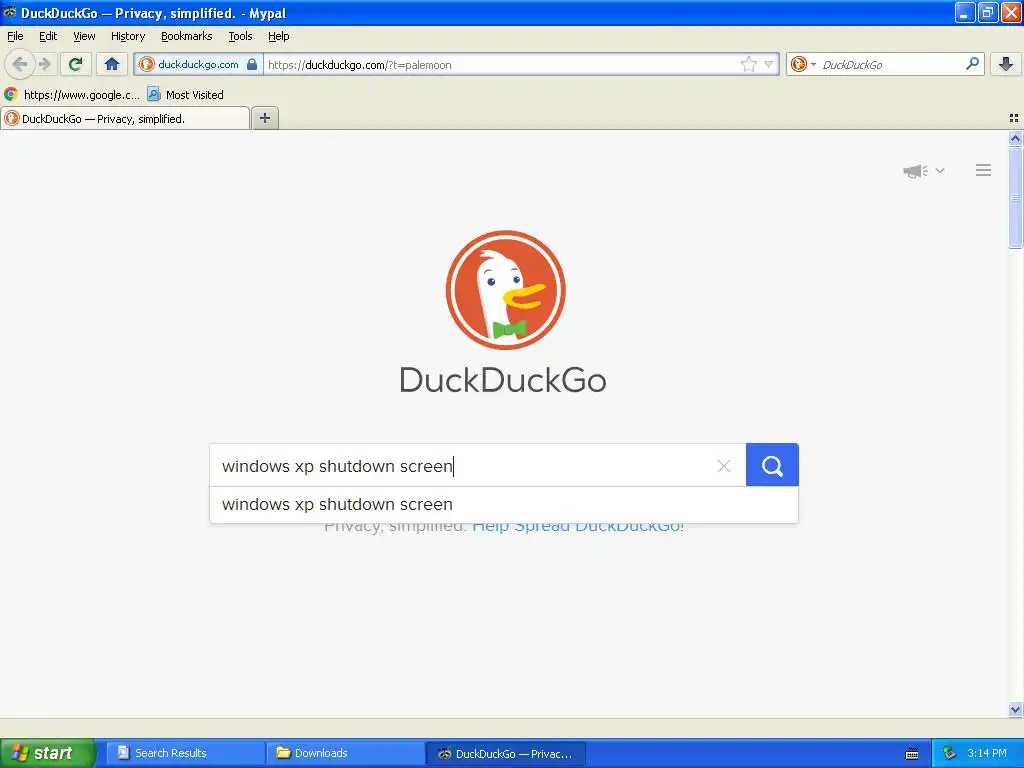Click the URL address bar field
The width and height of the screenshot is (1024, 768).
click(503, 65)
